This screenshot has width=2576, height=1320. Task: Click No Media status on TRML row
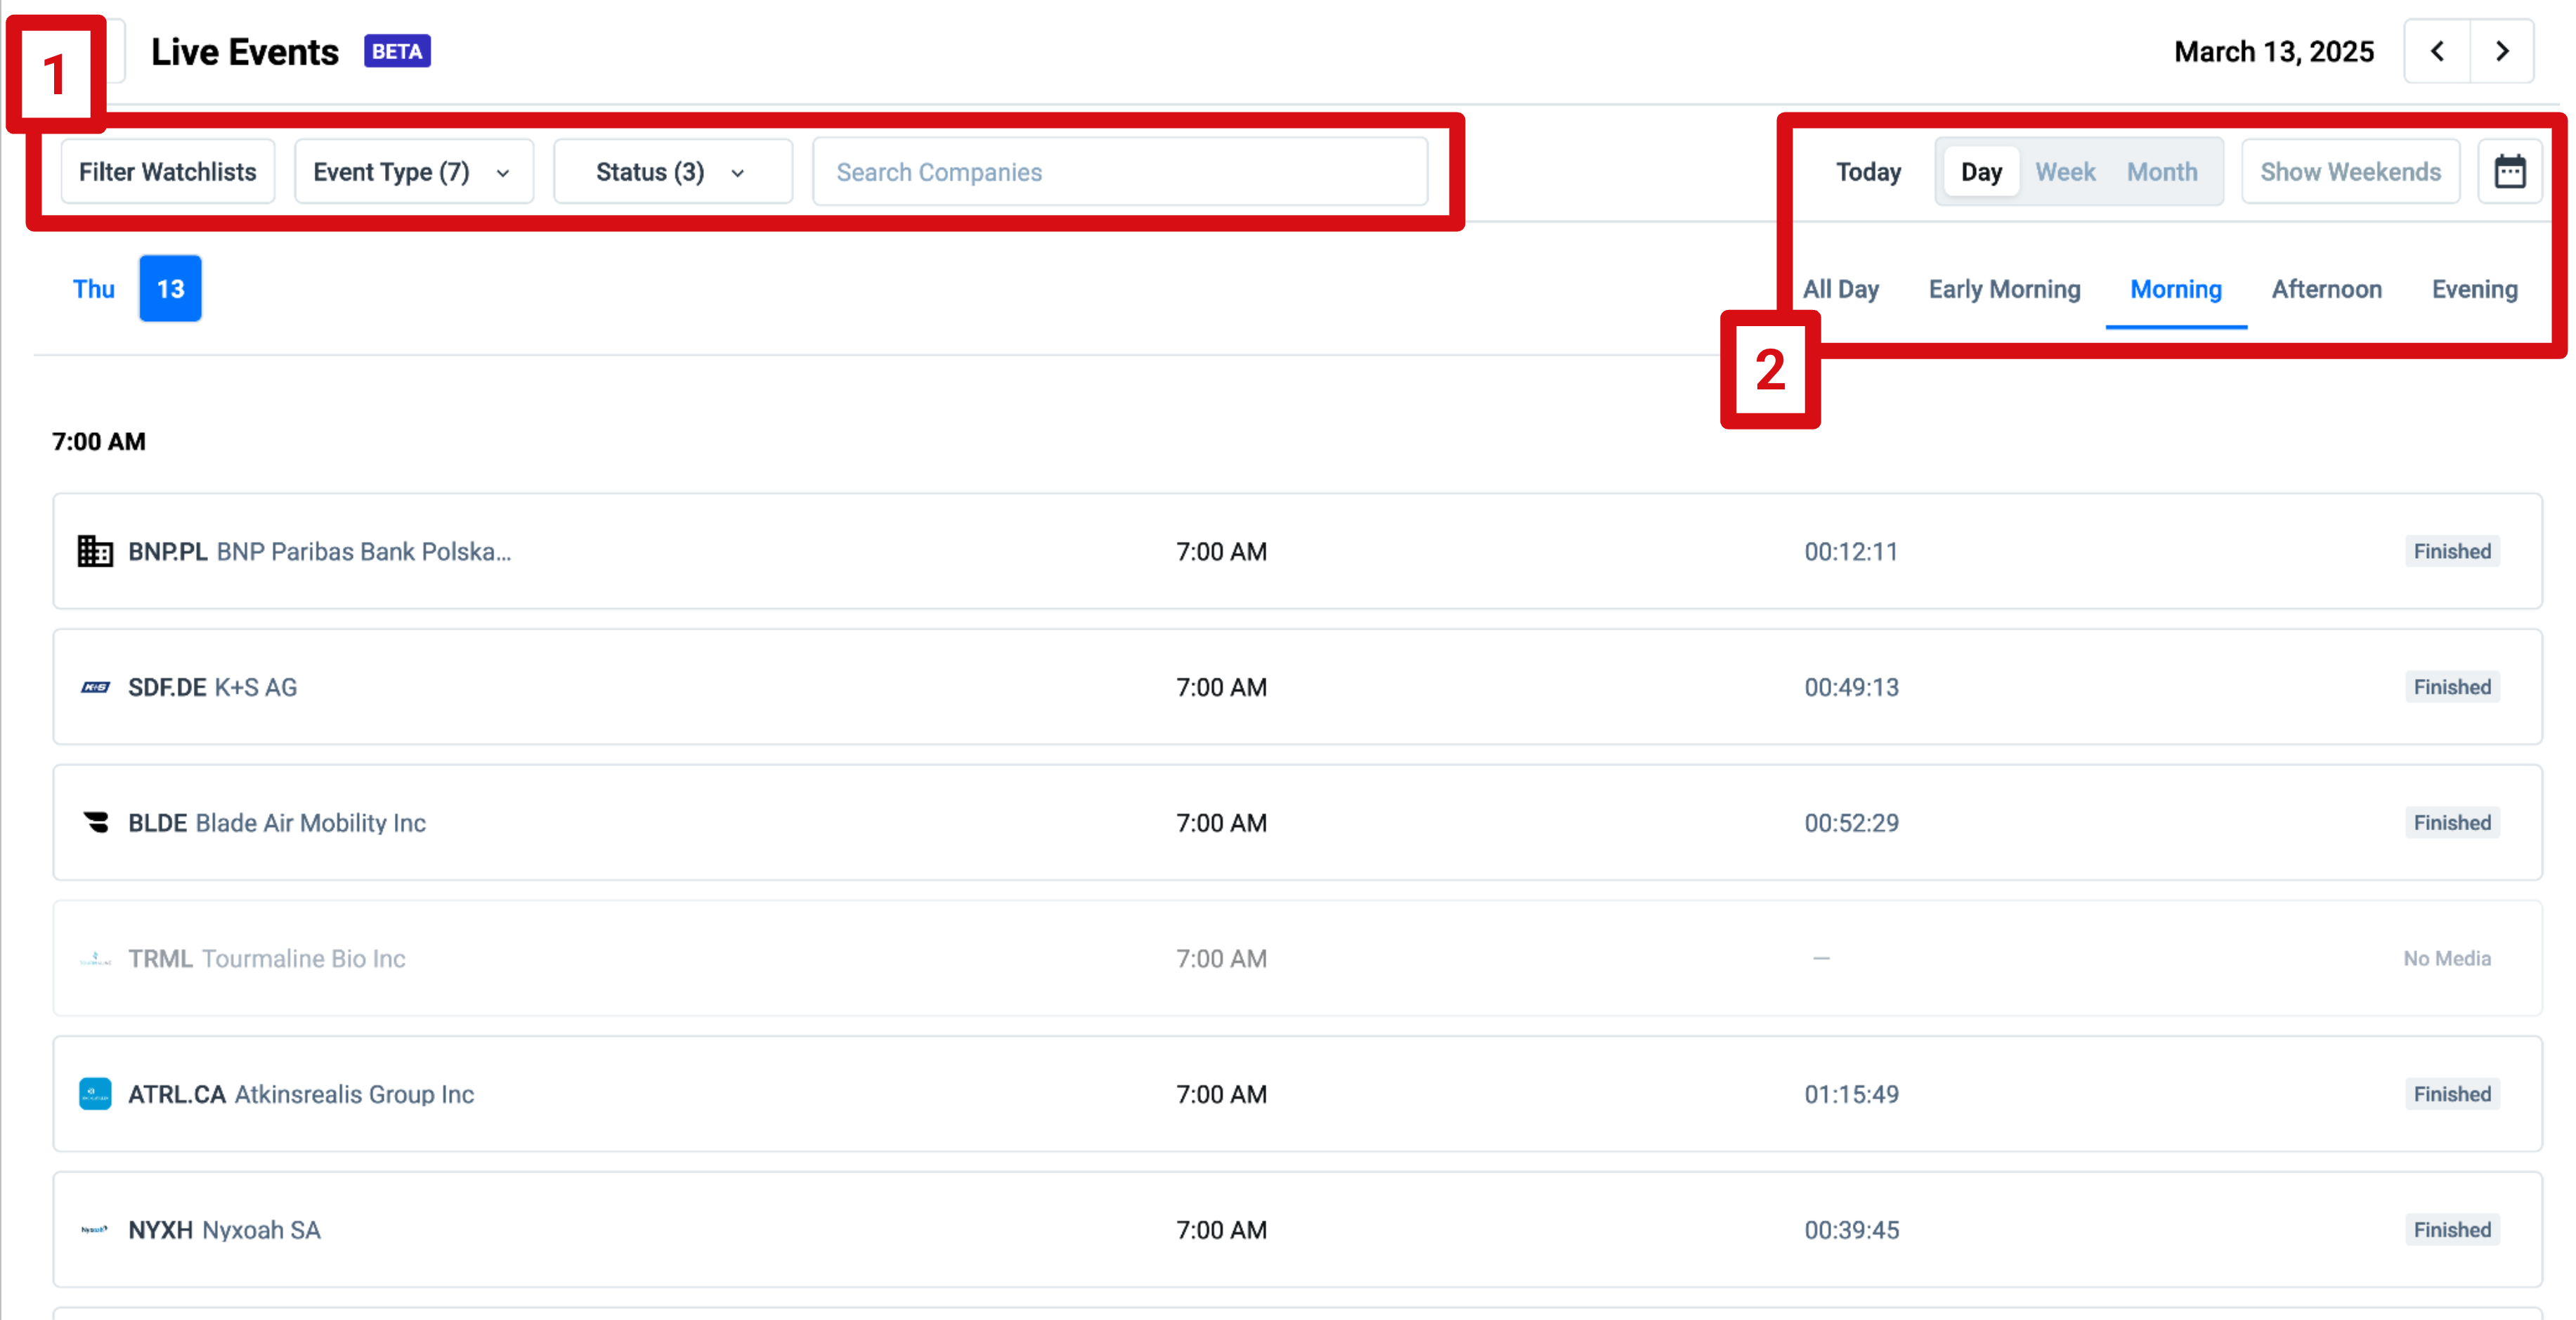tap(2446, 958)
